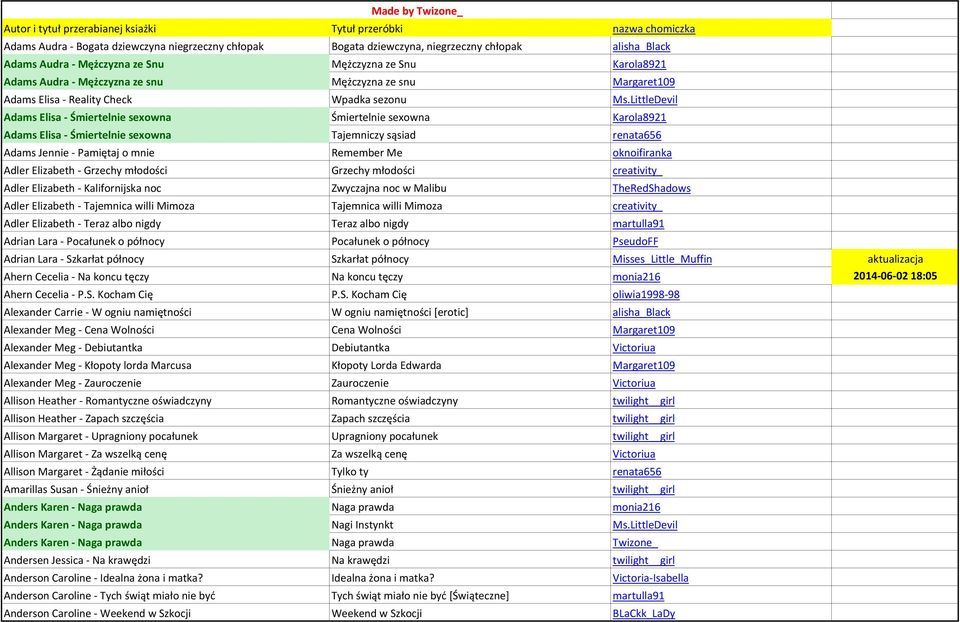Open the Victoria-Isabella link
Viewport: 960px width, 622px height.
[650, 579]
